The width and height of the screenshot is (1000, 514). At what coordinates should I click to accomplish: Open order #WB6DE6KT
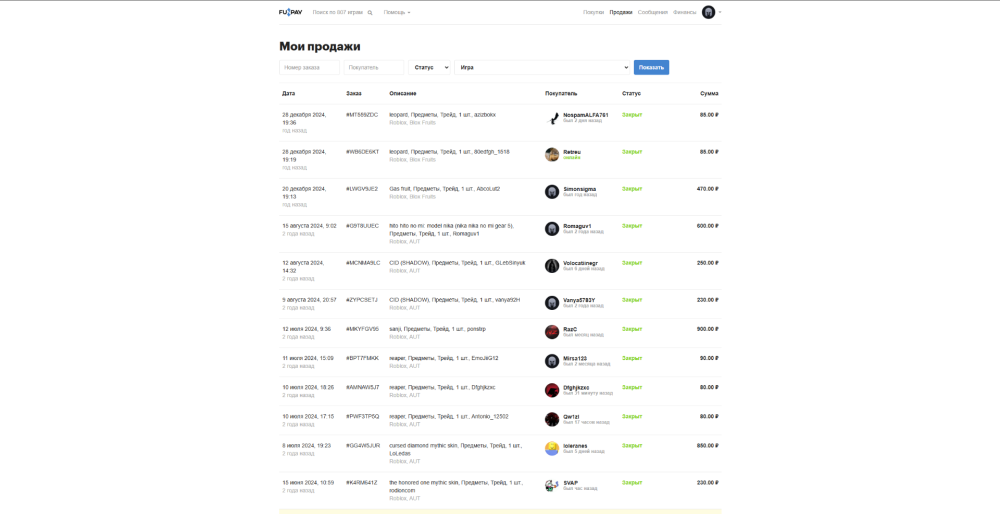point(362,152)
